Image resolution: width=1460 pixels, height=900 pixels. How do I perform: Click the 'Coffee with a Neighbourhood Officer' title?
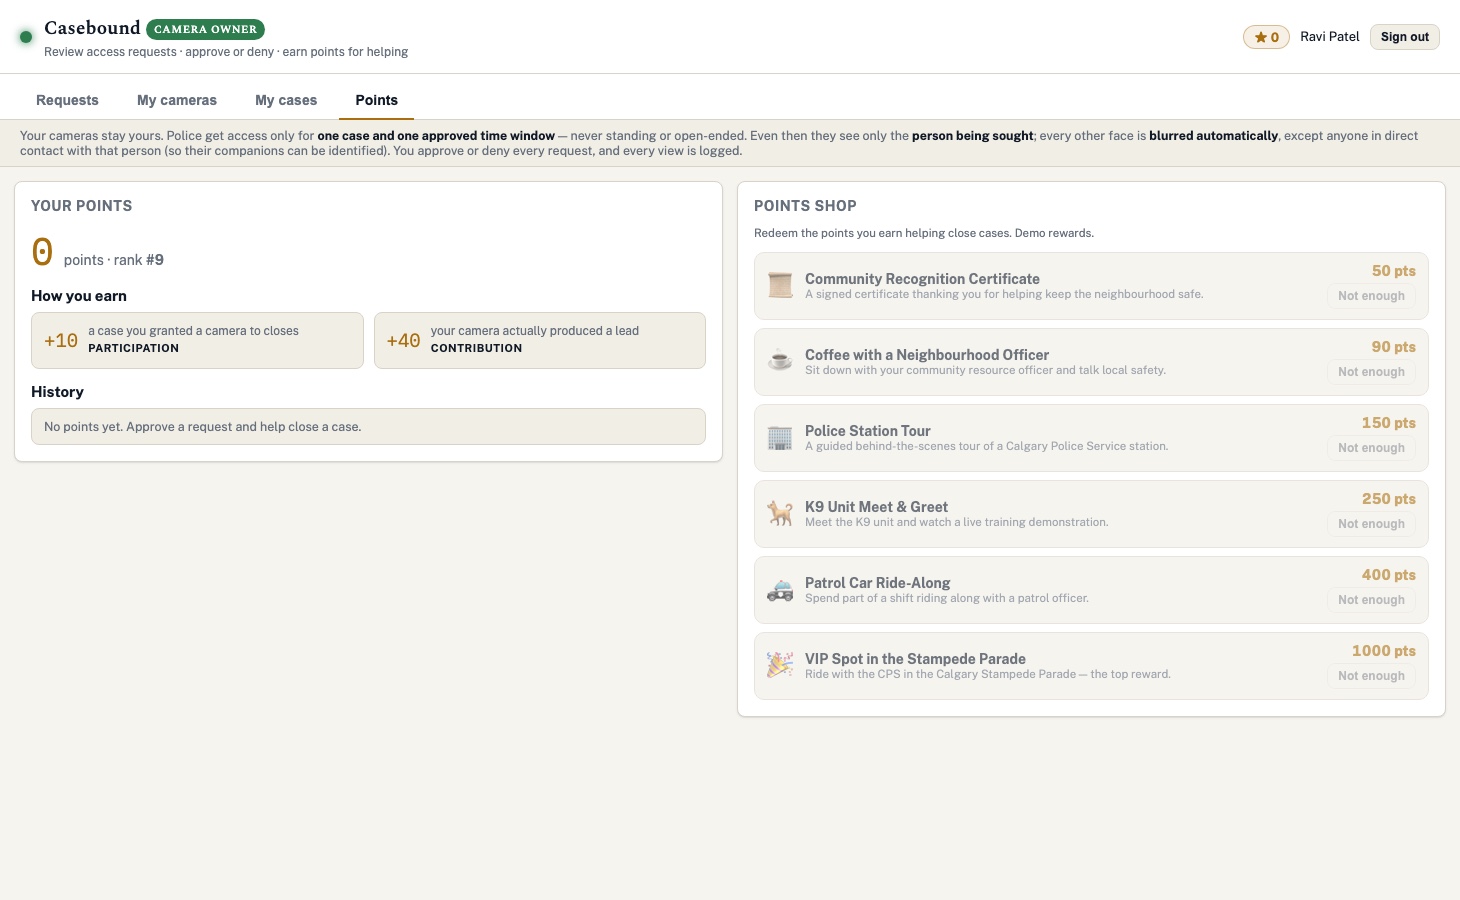tap(927, 355)
